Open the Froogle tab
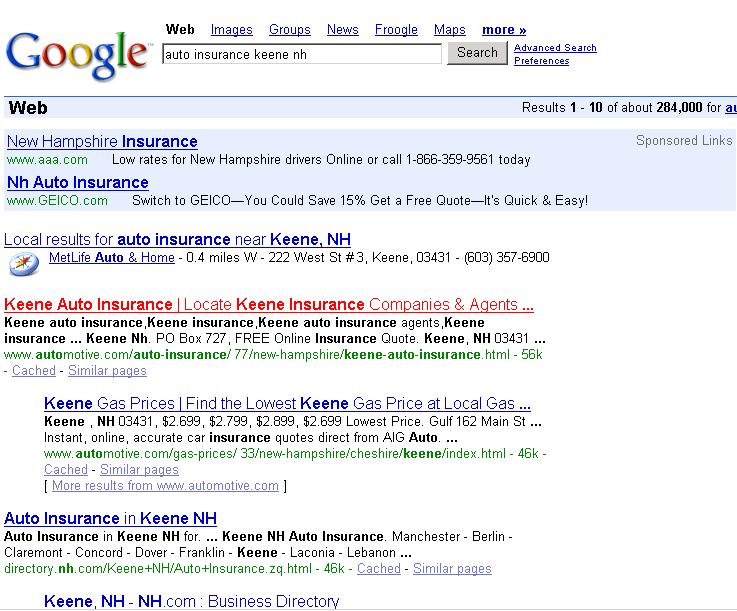The width and height of the screenshot is (737, 611). coord(396,30)
